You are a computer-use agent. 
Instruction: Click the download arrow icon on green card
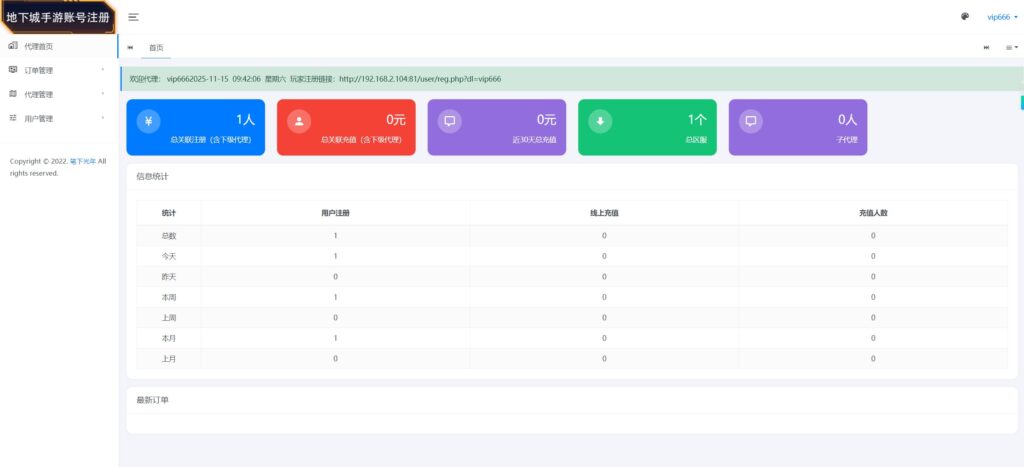[x=600, y=122]
